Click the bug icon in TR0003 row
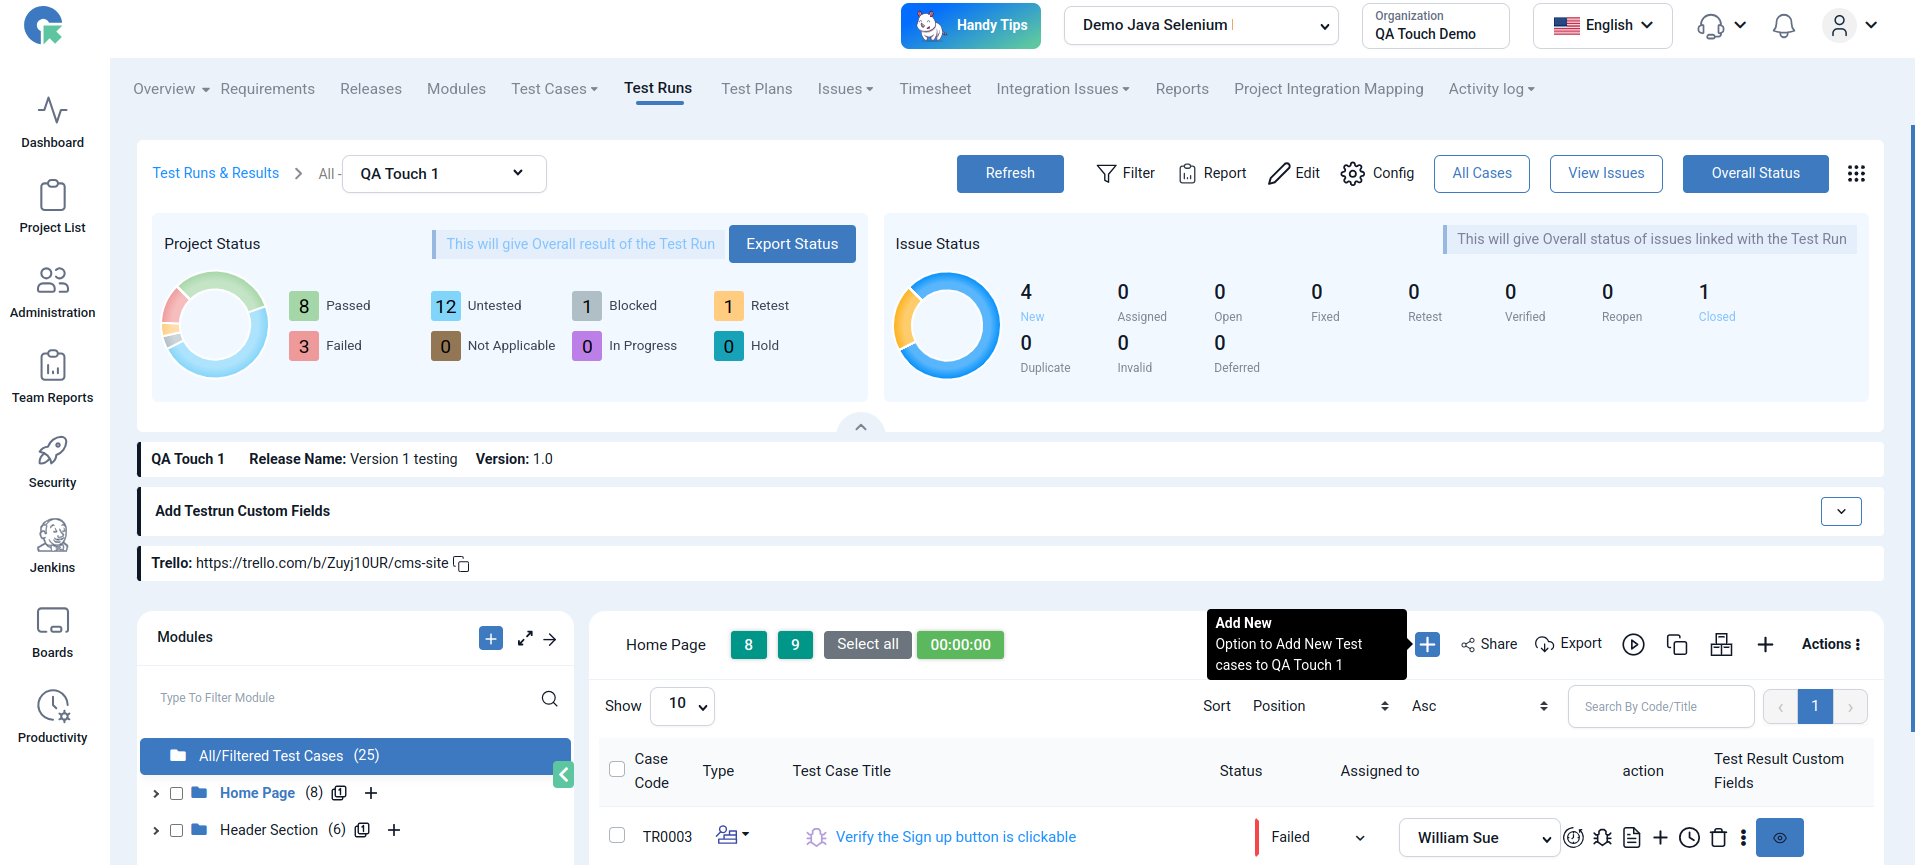 click(x=1602, y=838)
